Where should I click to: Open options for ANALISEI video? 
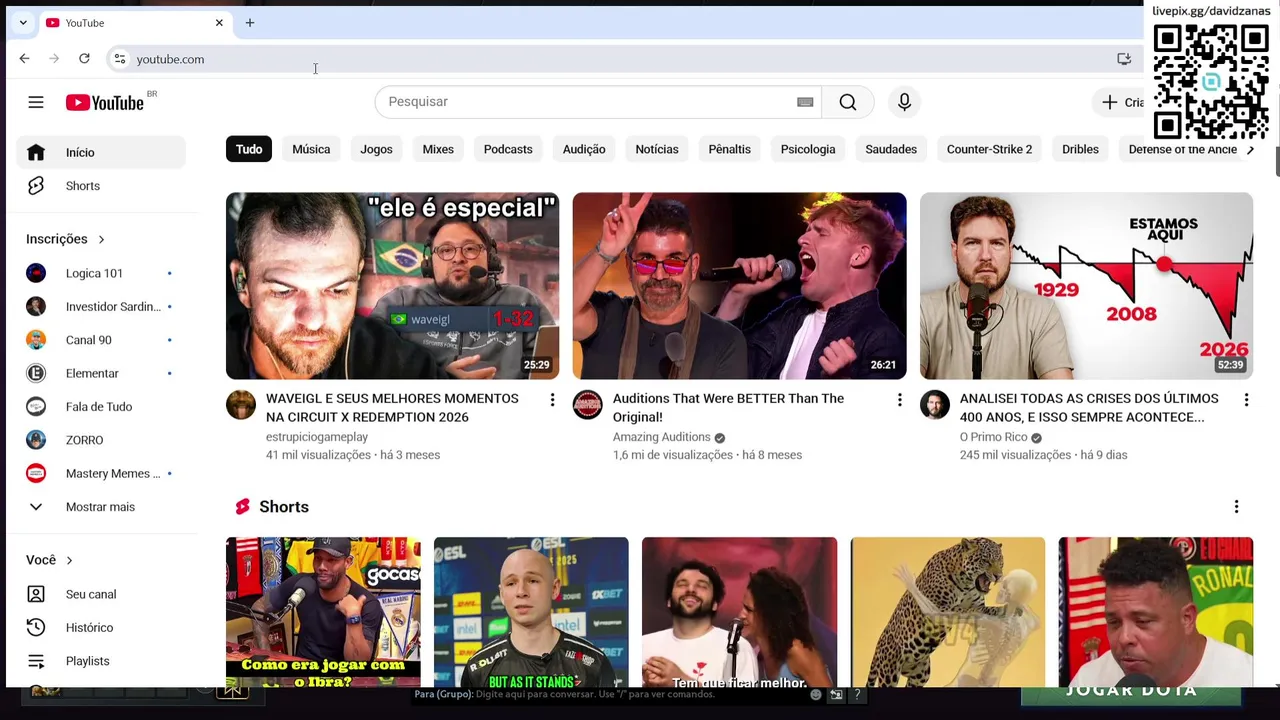[x=1246, y=400]
